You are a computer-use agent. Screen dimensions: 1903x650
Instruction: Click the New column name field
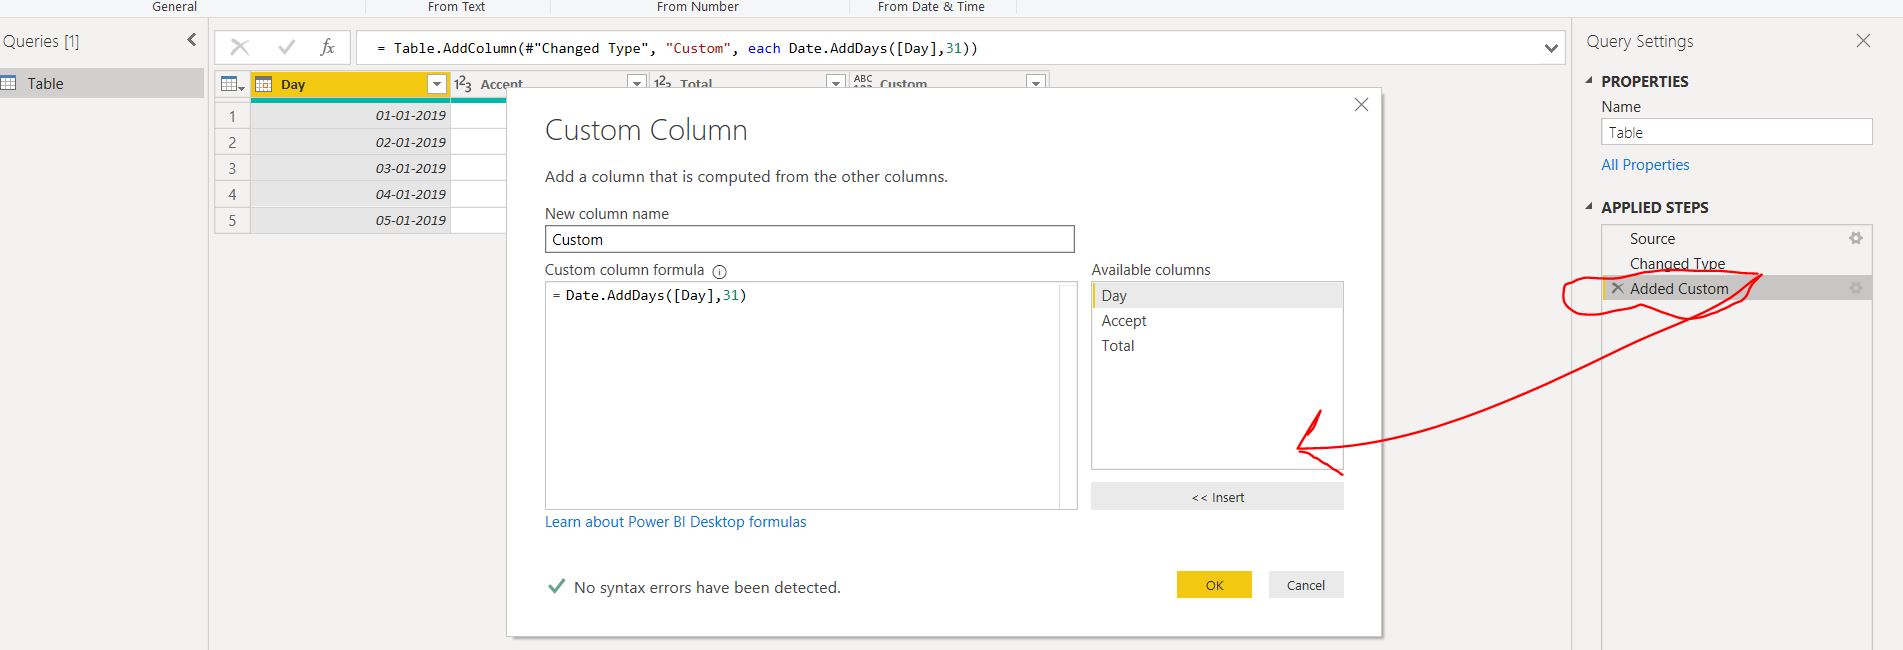pos(810,239)
